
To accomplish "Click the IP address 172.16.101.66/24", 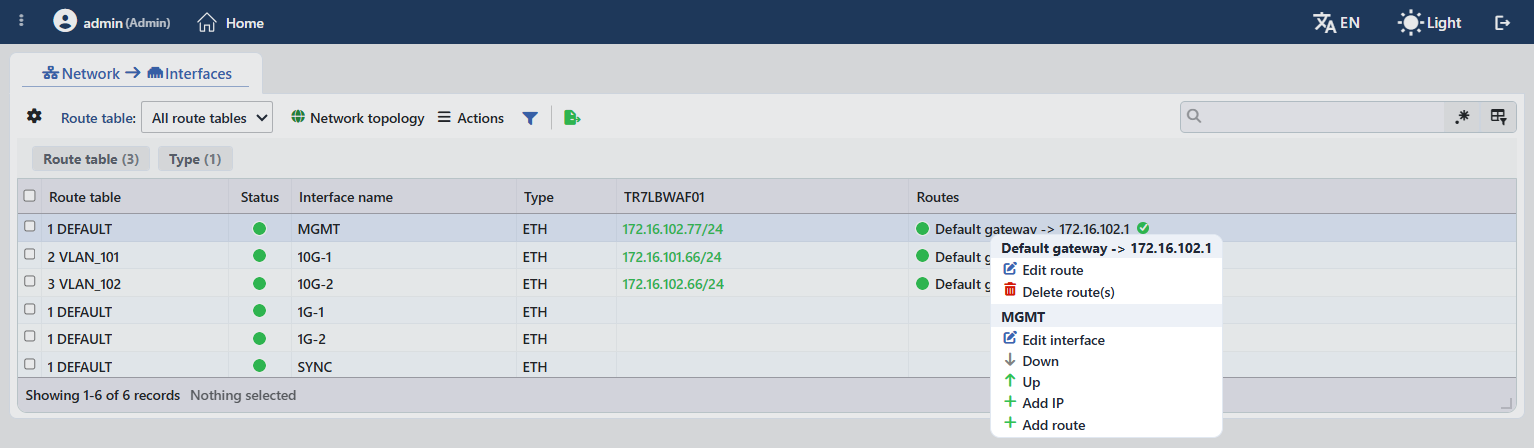I will click(x=673, y=256).
